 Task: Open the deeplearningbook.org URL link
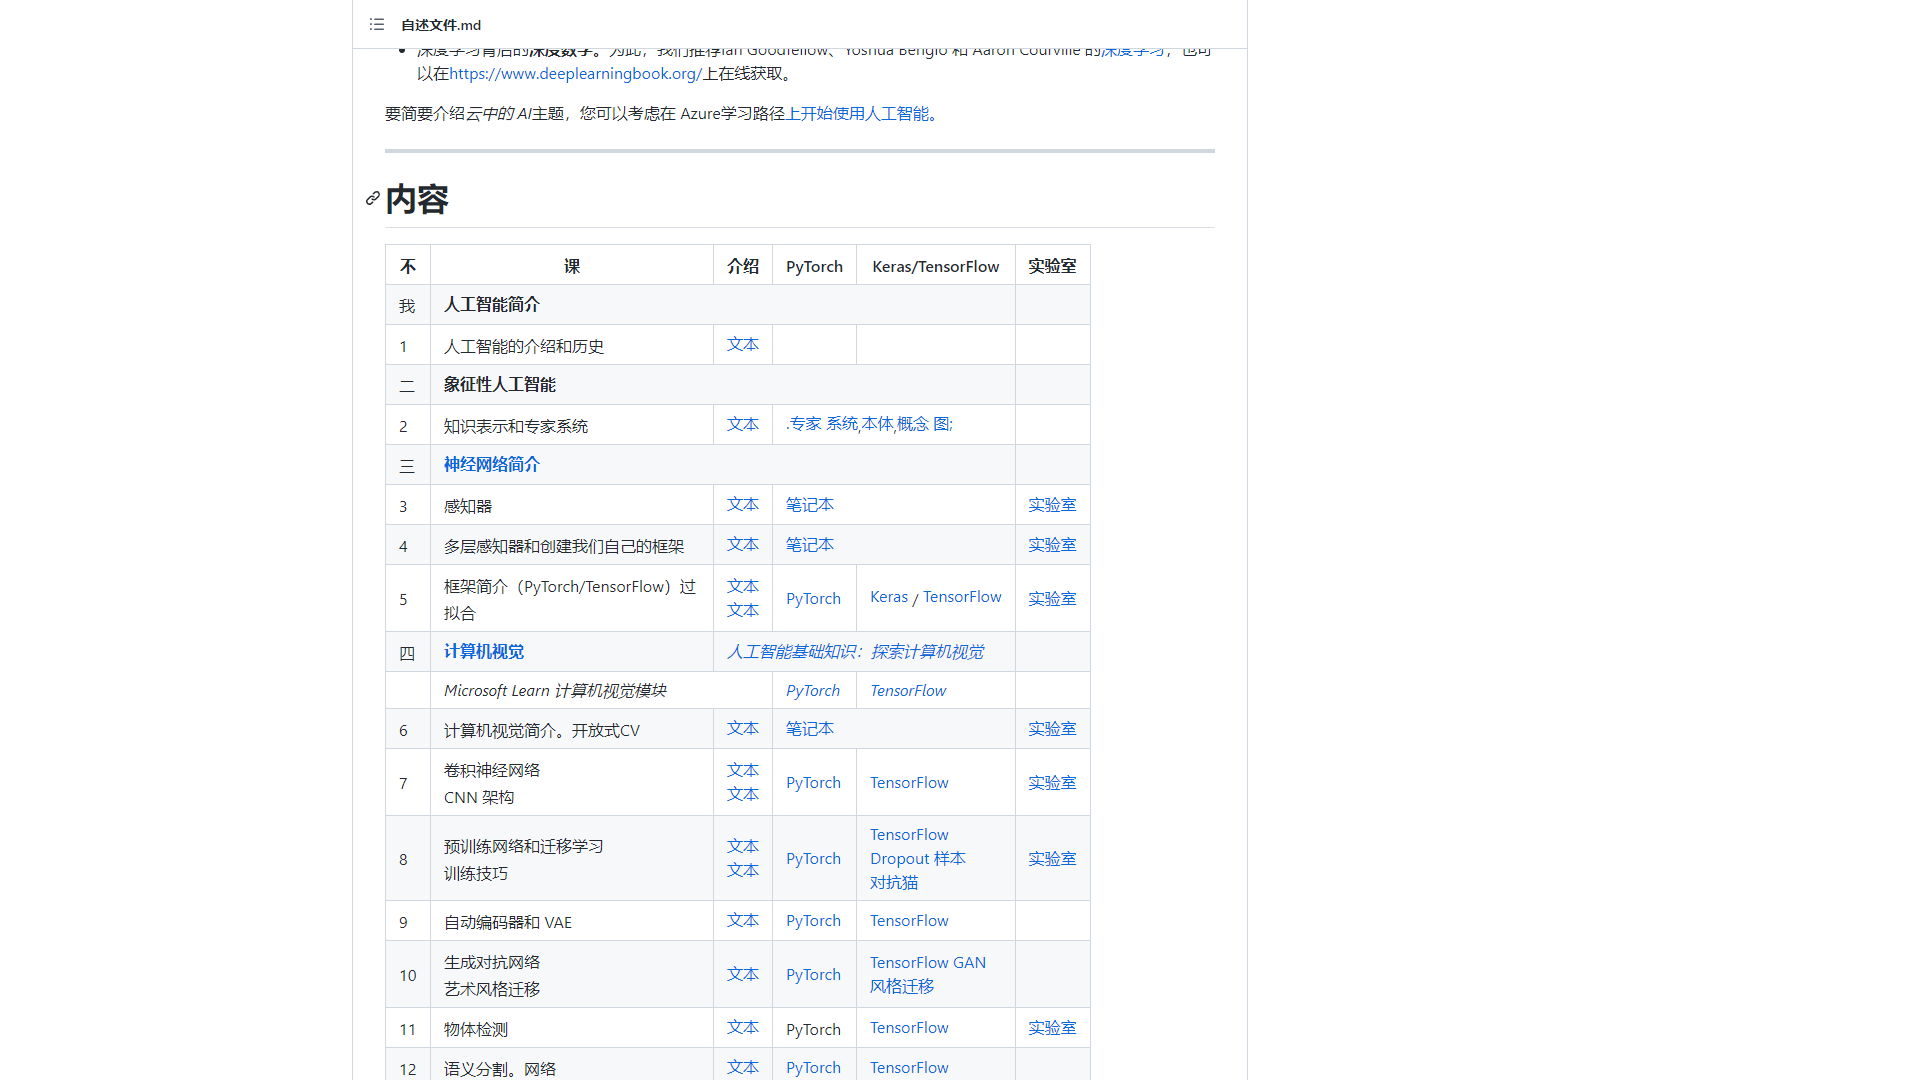pyautogui.click(x=575, y=74)
